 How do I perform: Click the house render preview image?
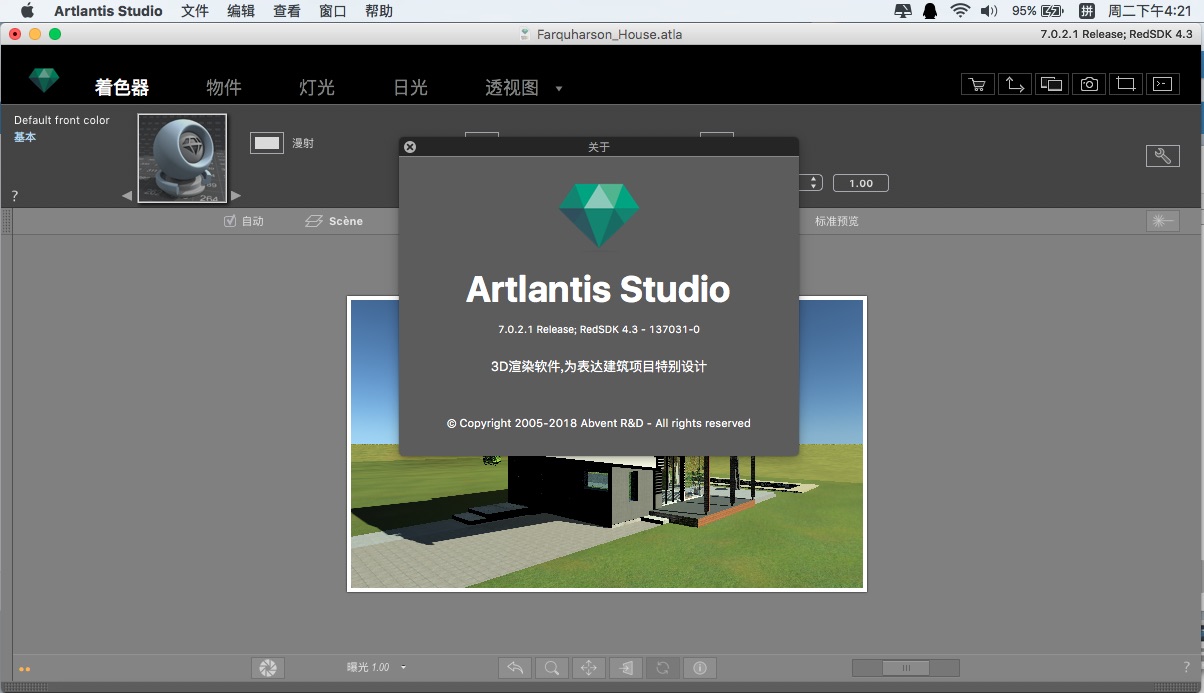pyautogui.click(x=606, y=443)
